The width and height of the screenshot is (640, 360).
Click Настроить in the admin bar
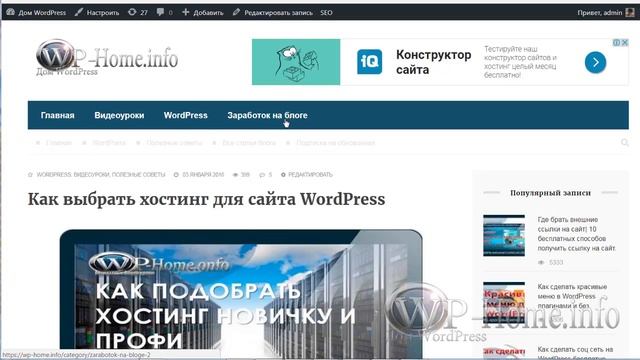[97, 13]
